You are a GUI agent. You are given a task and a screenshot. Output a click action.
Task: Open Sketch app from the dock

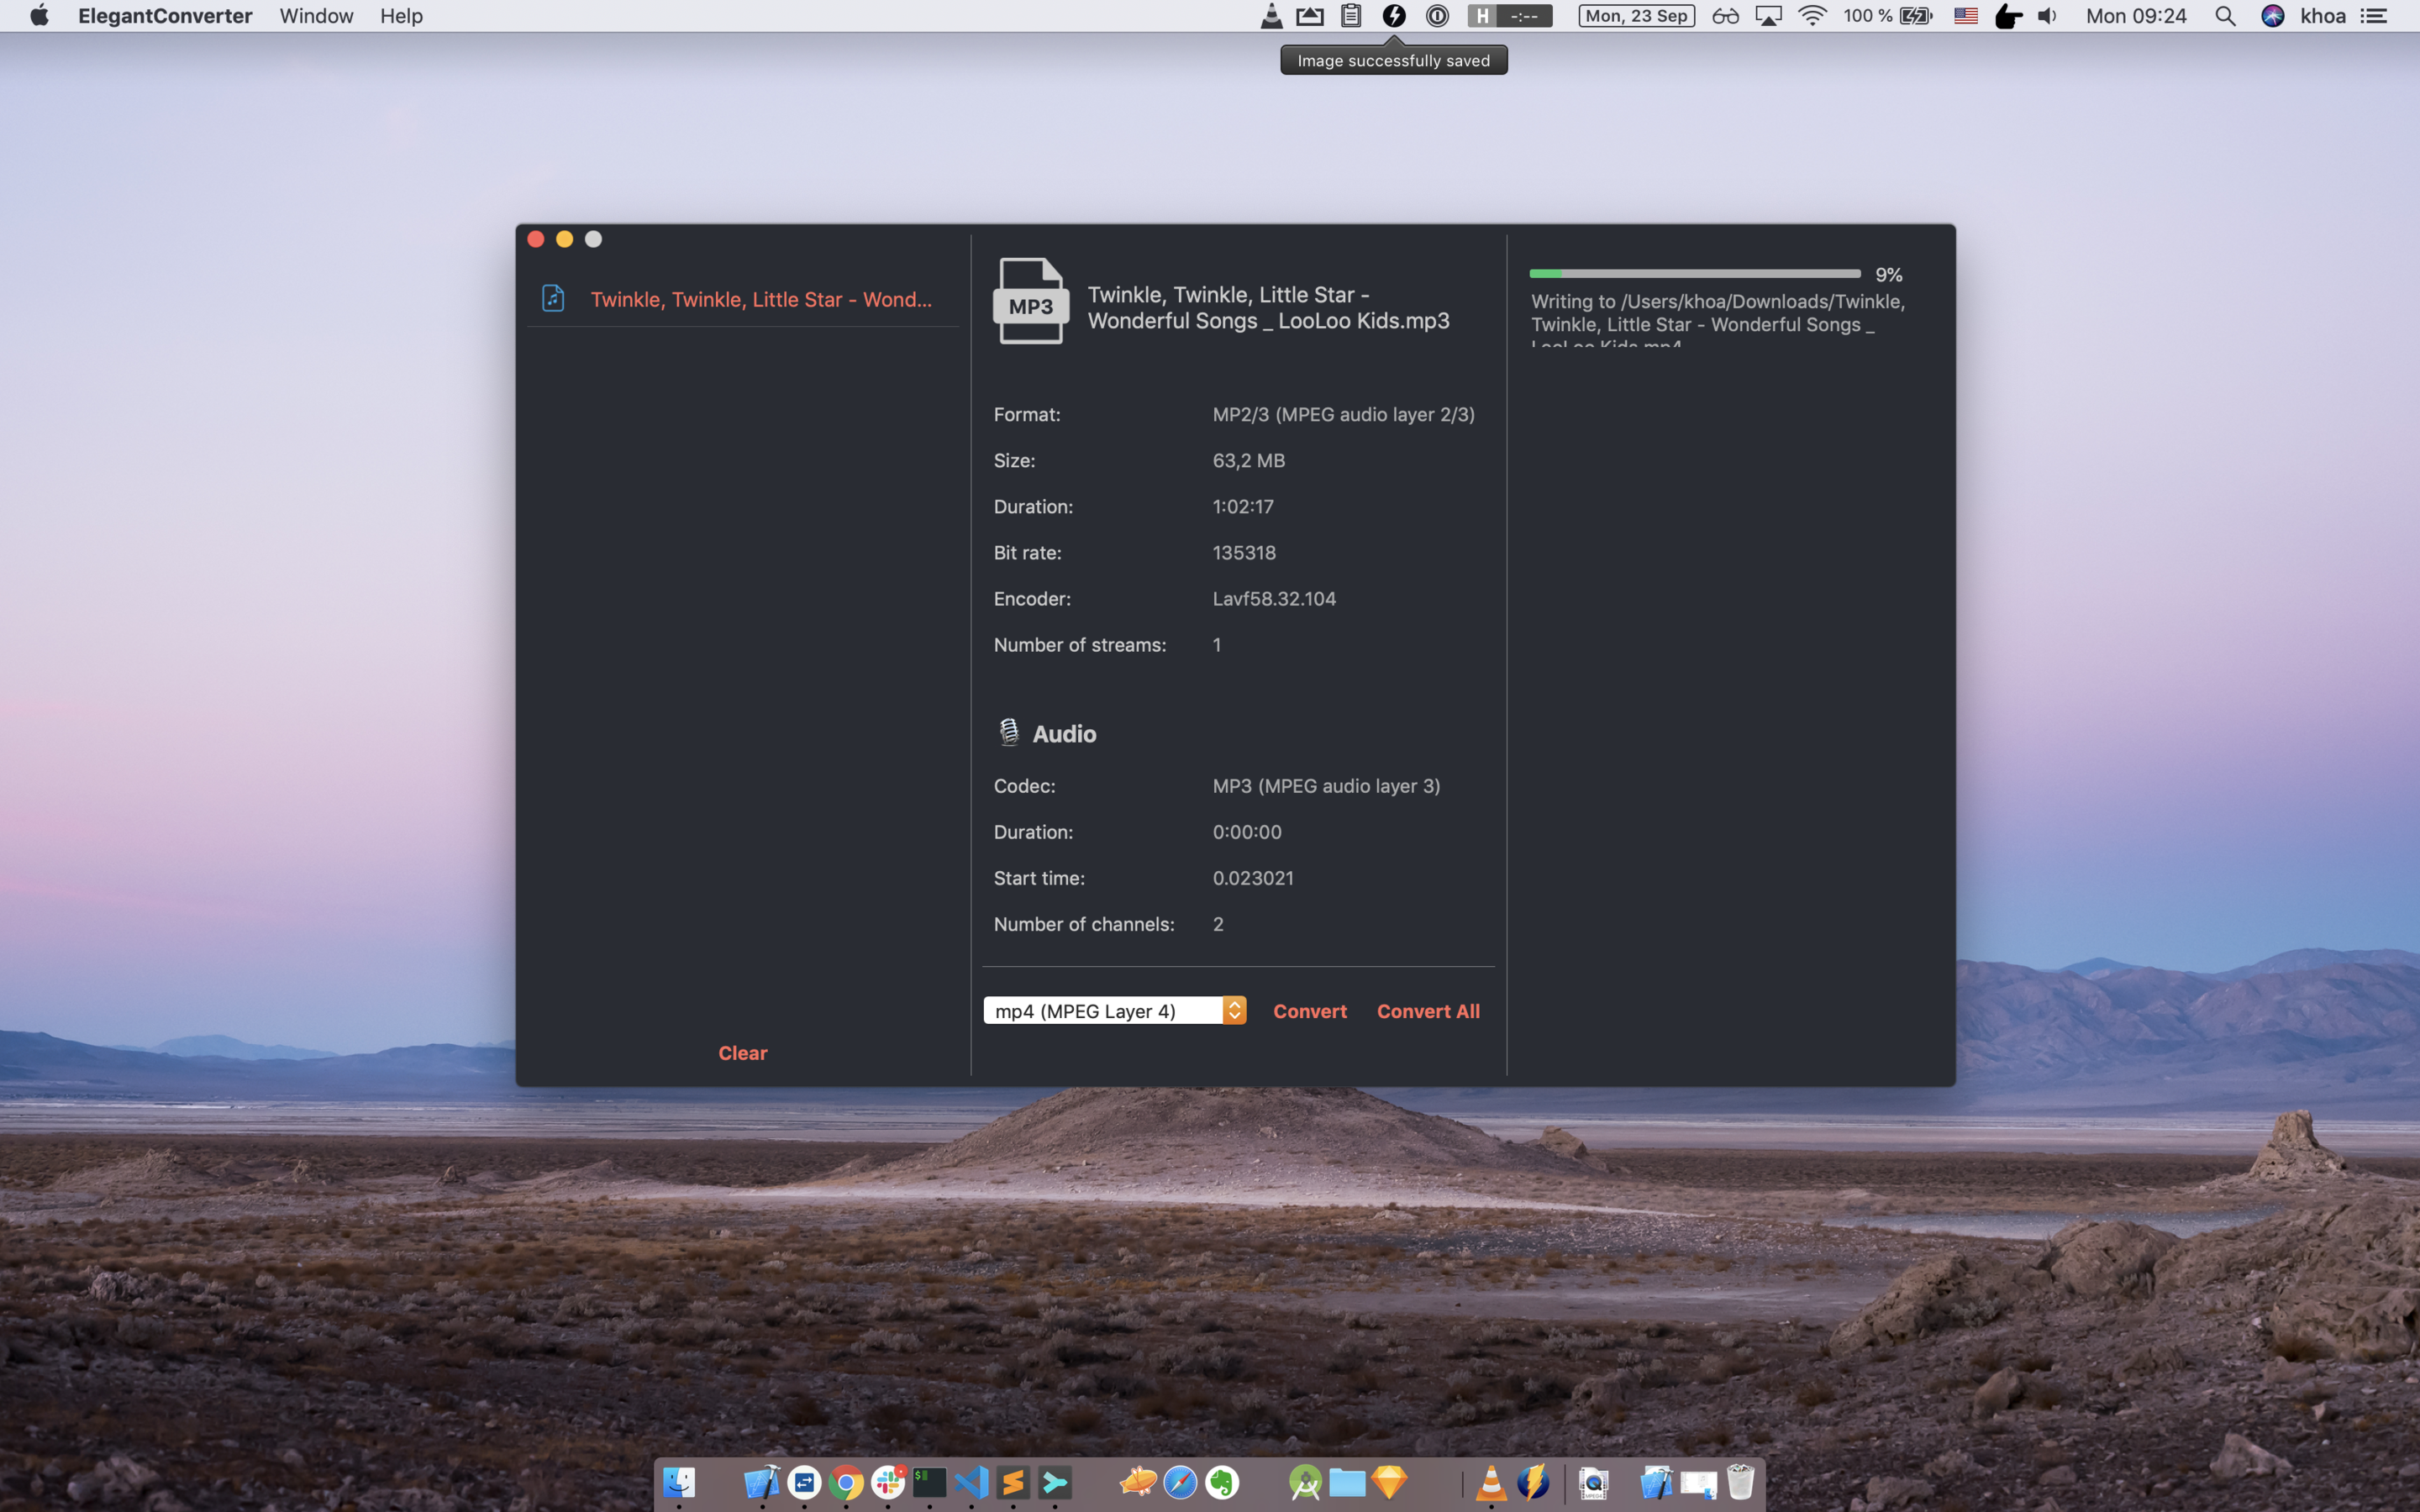coord(1389,1482)
